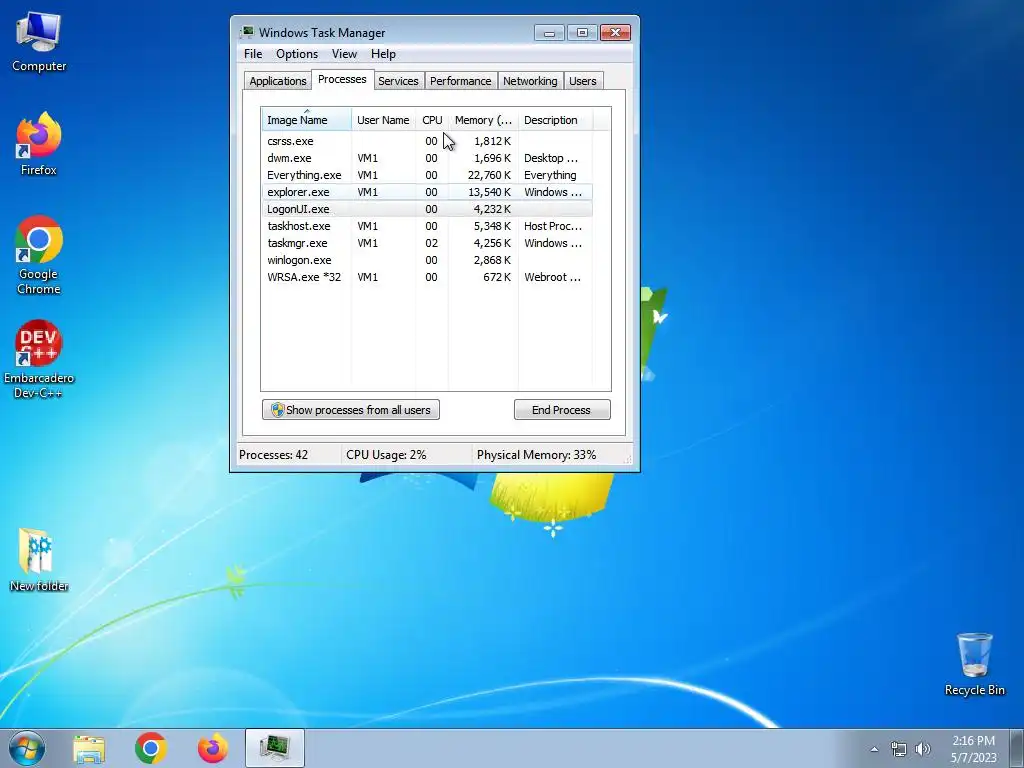
Task: Click the Task Manager taskbar button
Action: tap(275, 748)
